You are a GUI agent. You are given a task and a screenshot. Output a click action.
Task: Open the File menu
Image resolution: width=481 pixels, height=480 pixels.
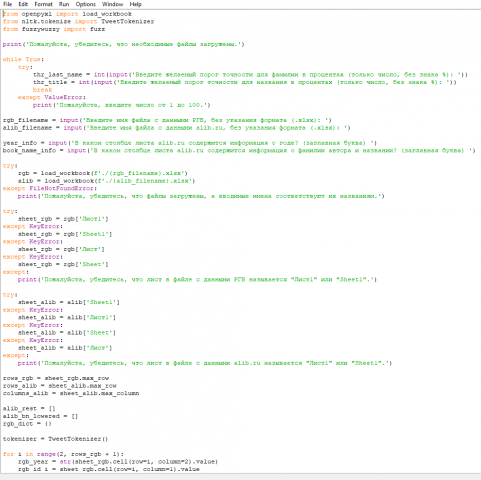coord(7,4)
